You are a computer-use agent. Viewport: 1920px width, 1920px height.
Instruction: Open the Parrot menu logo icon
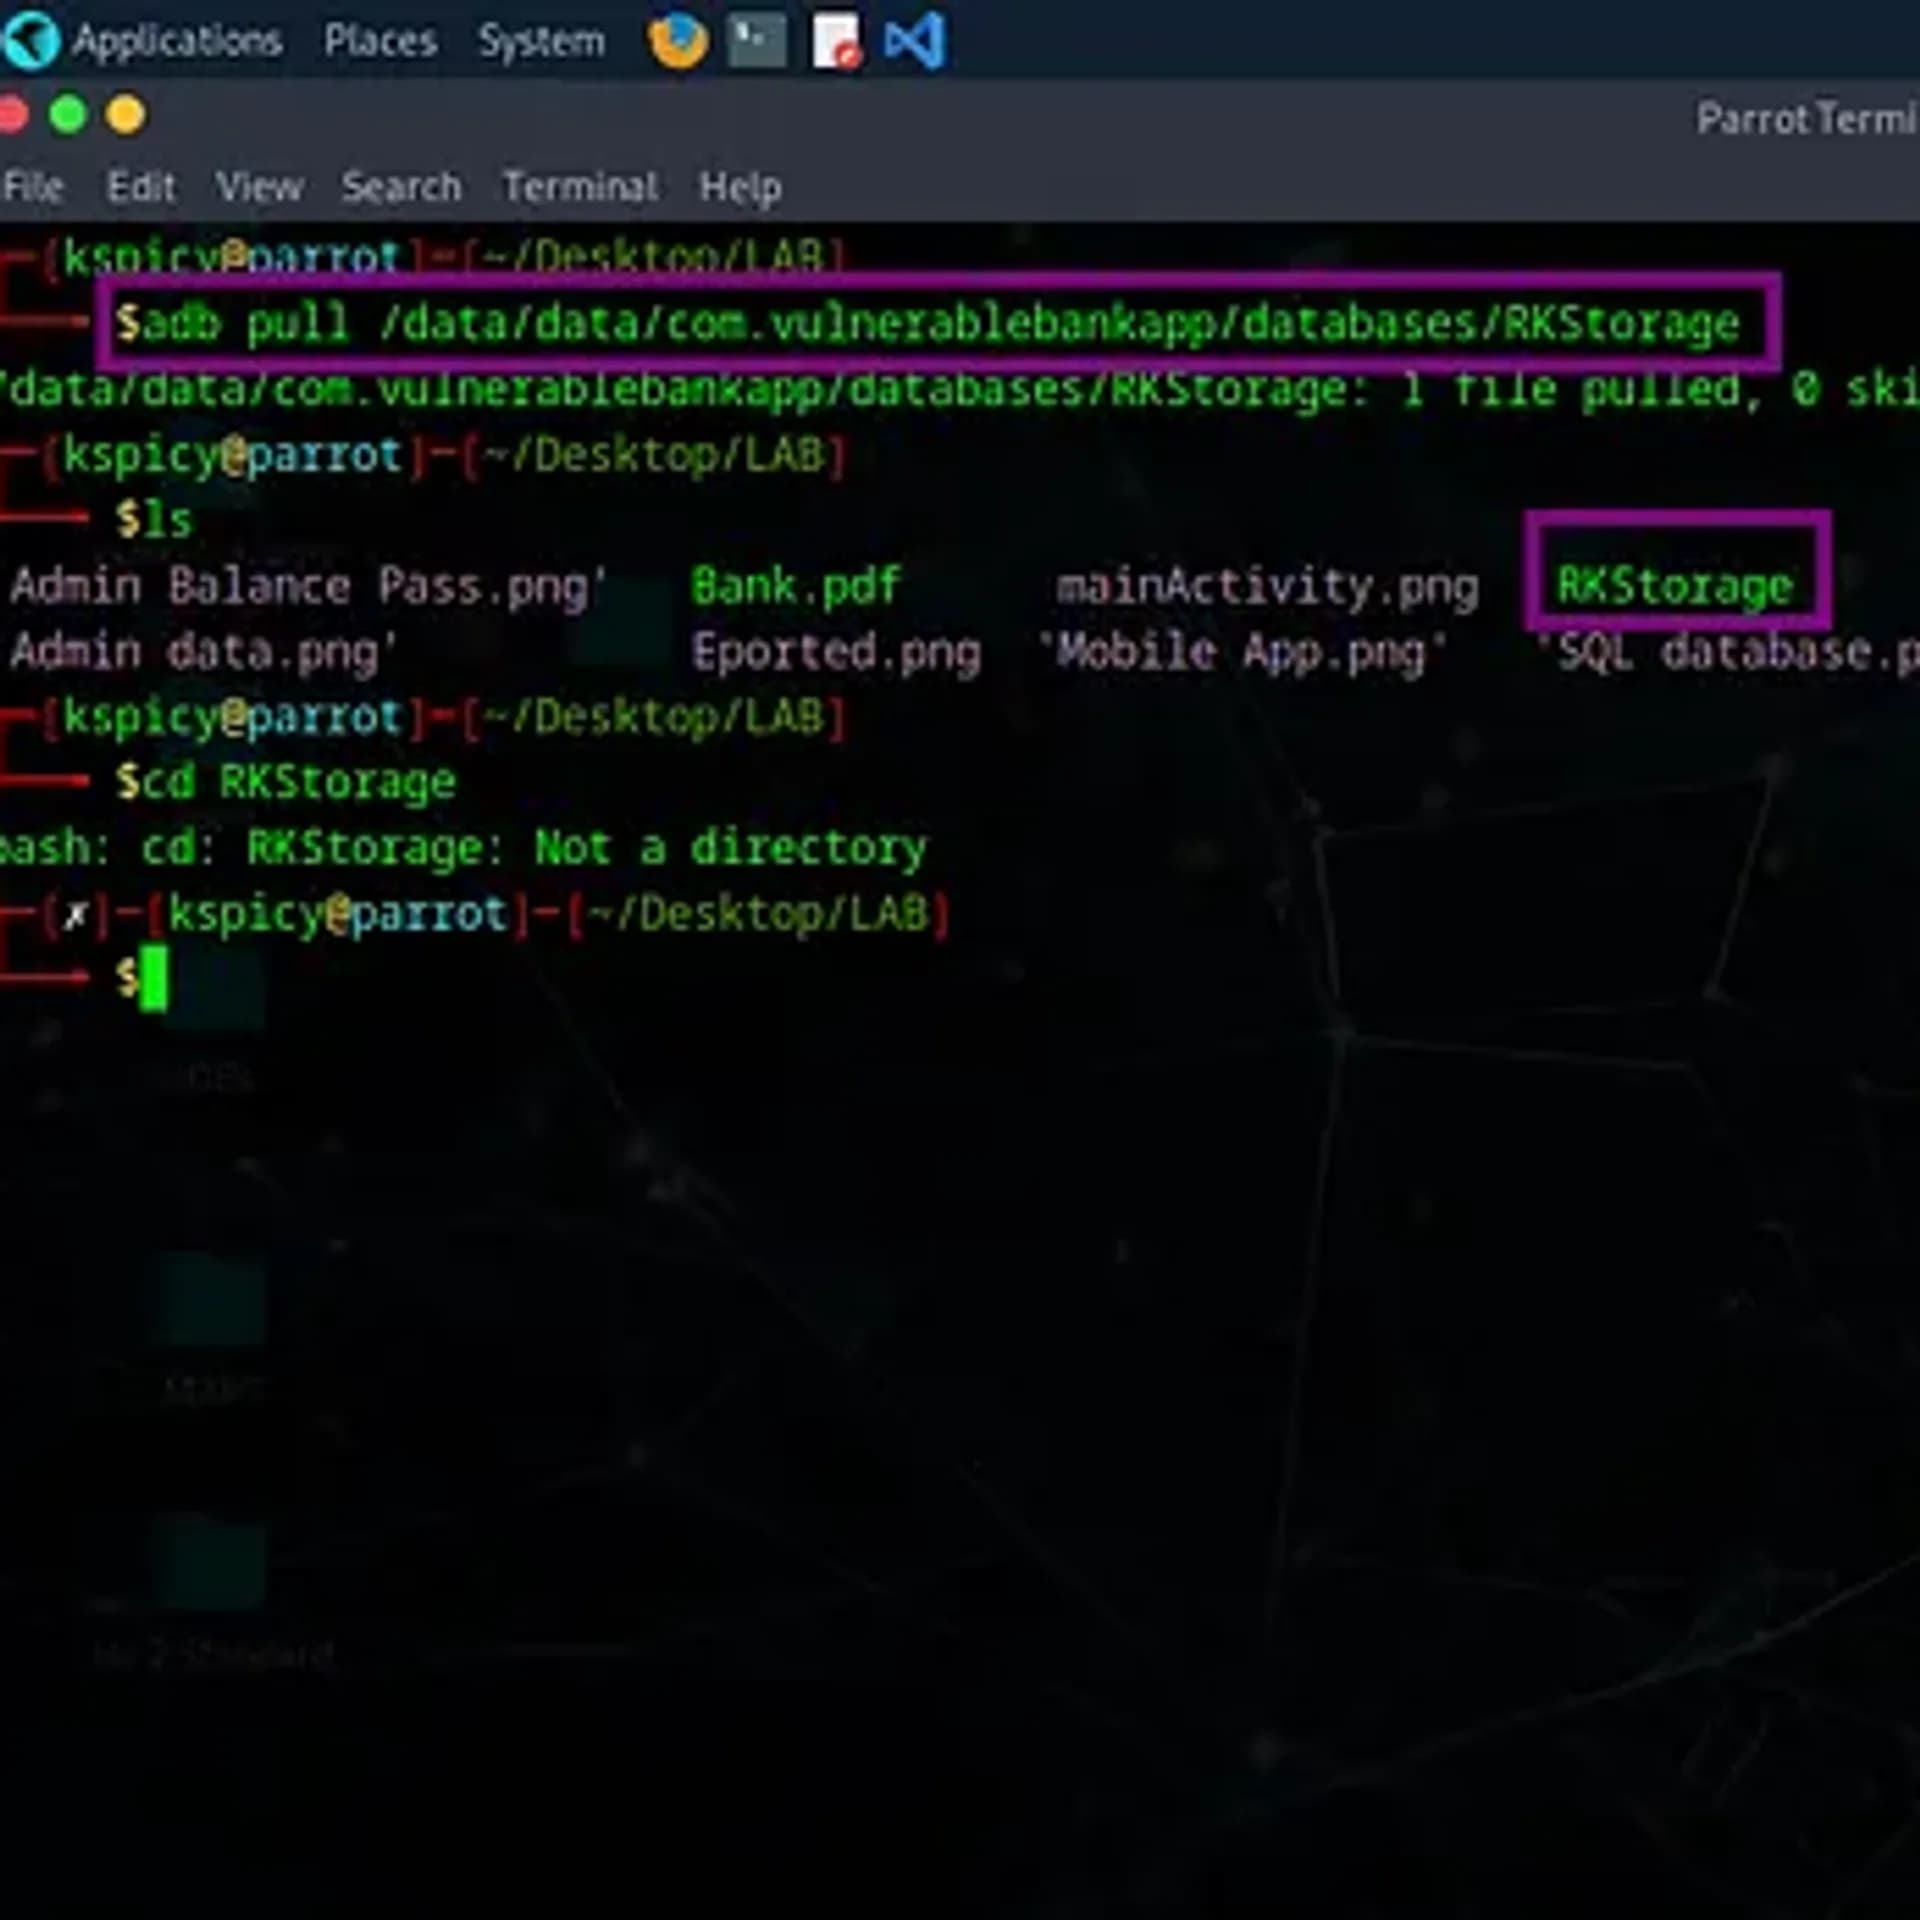31,41
